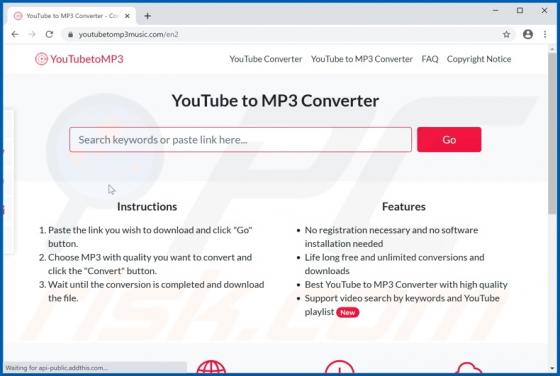This screenshot has width=560, height=376.
Task: Click the download circle icon at bottom
Action: (339, 367)
